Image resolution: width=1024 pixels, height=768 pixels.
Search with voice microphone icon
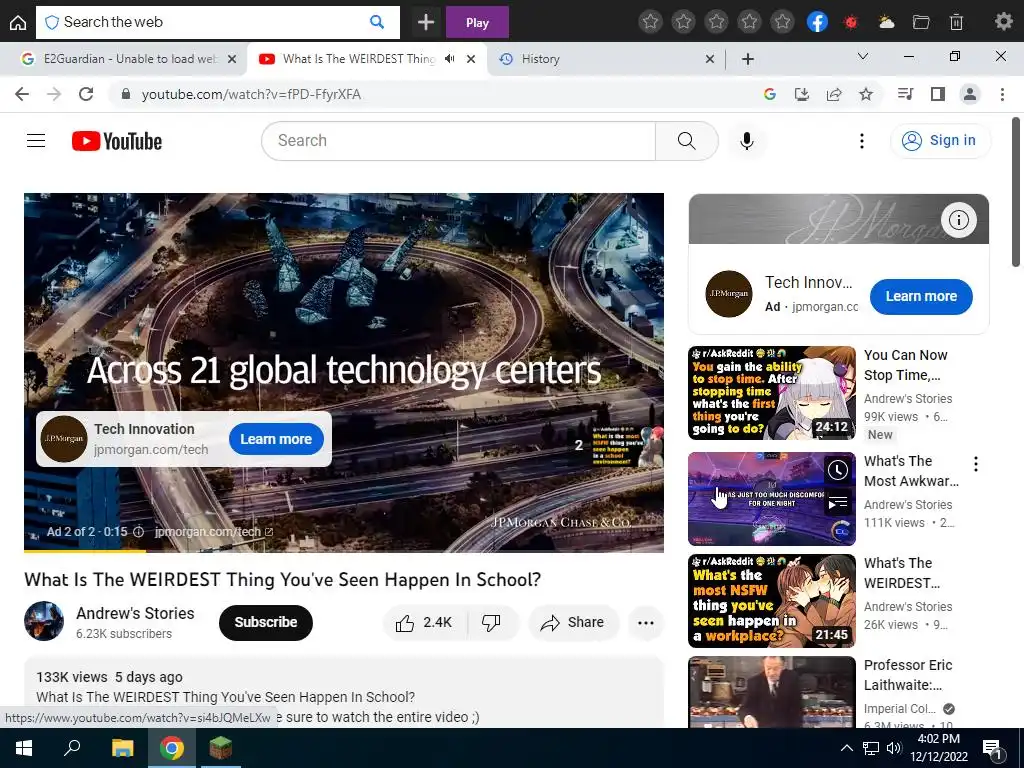point(746,140)
